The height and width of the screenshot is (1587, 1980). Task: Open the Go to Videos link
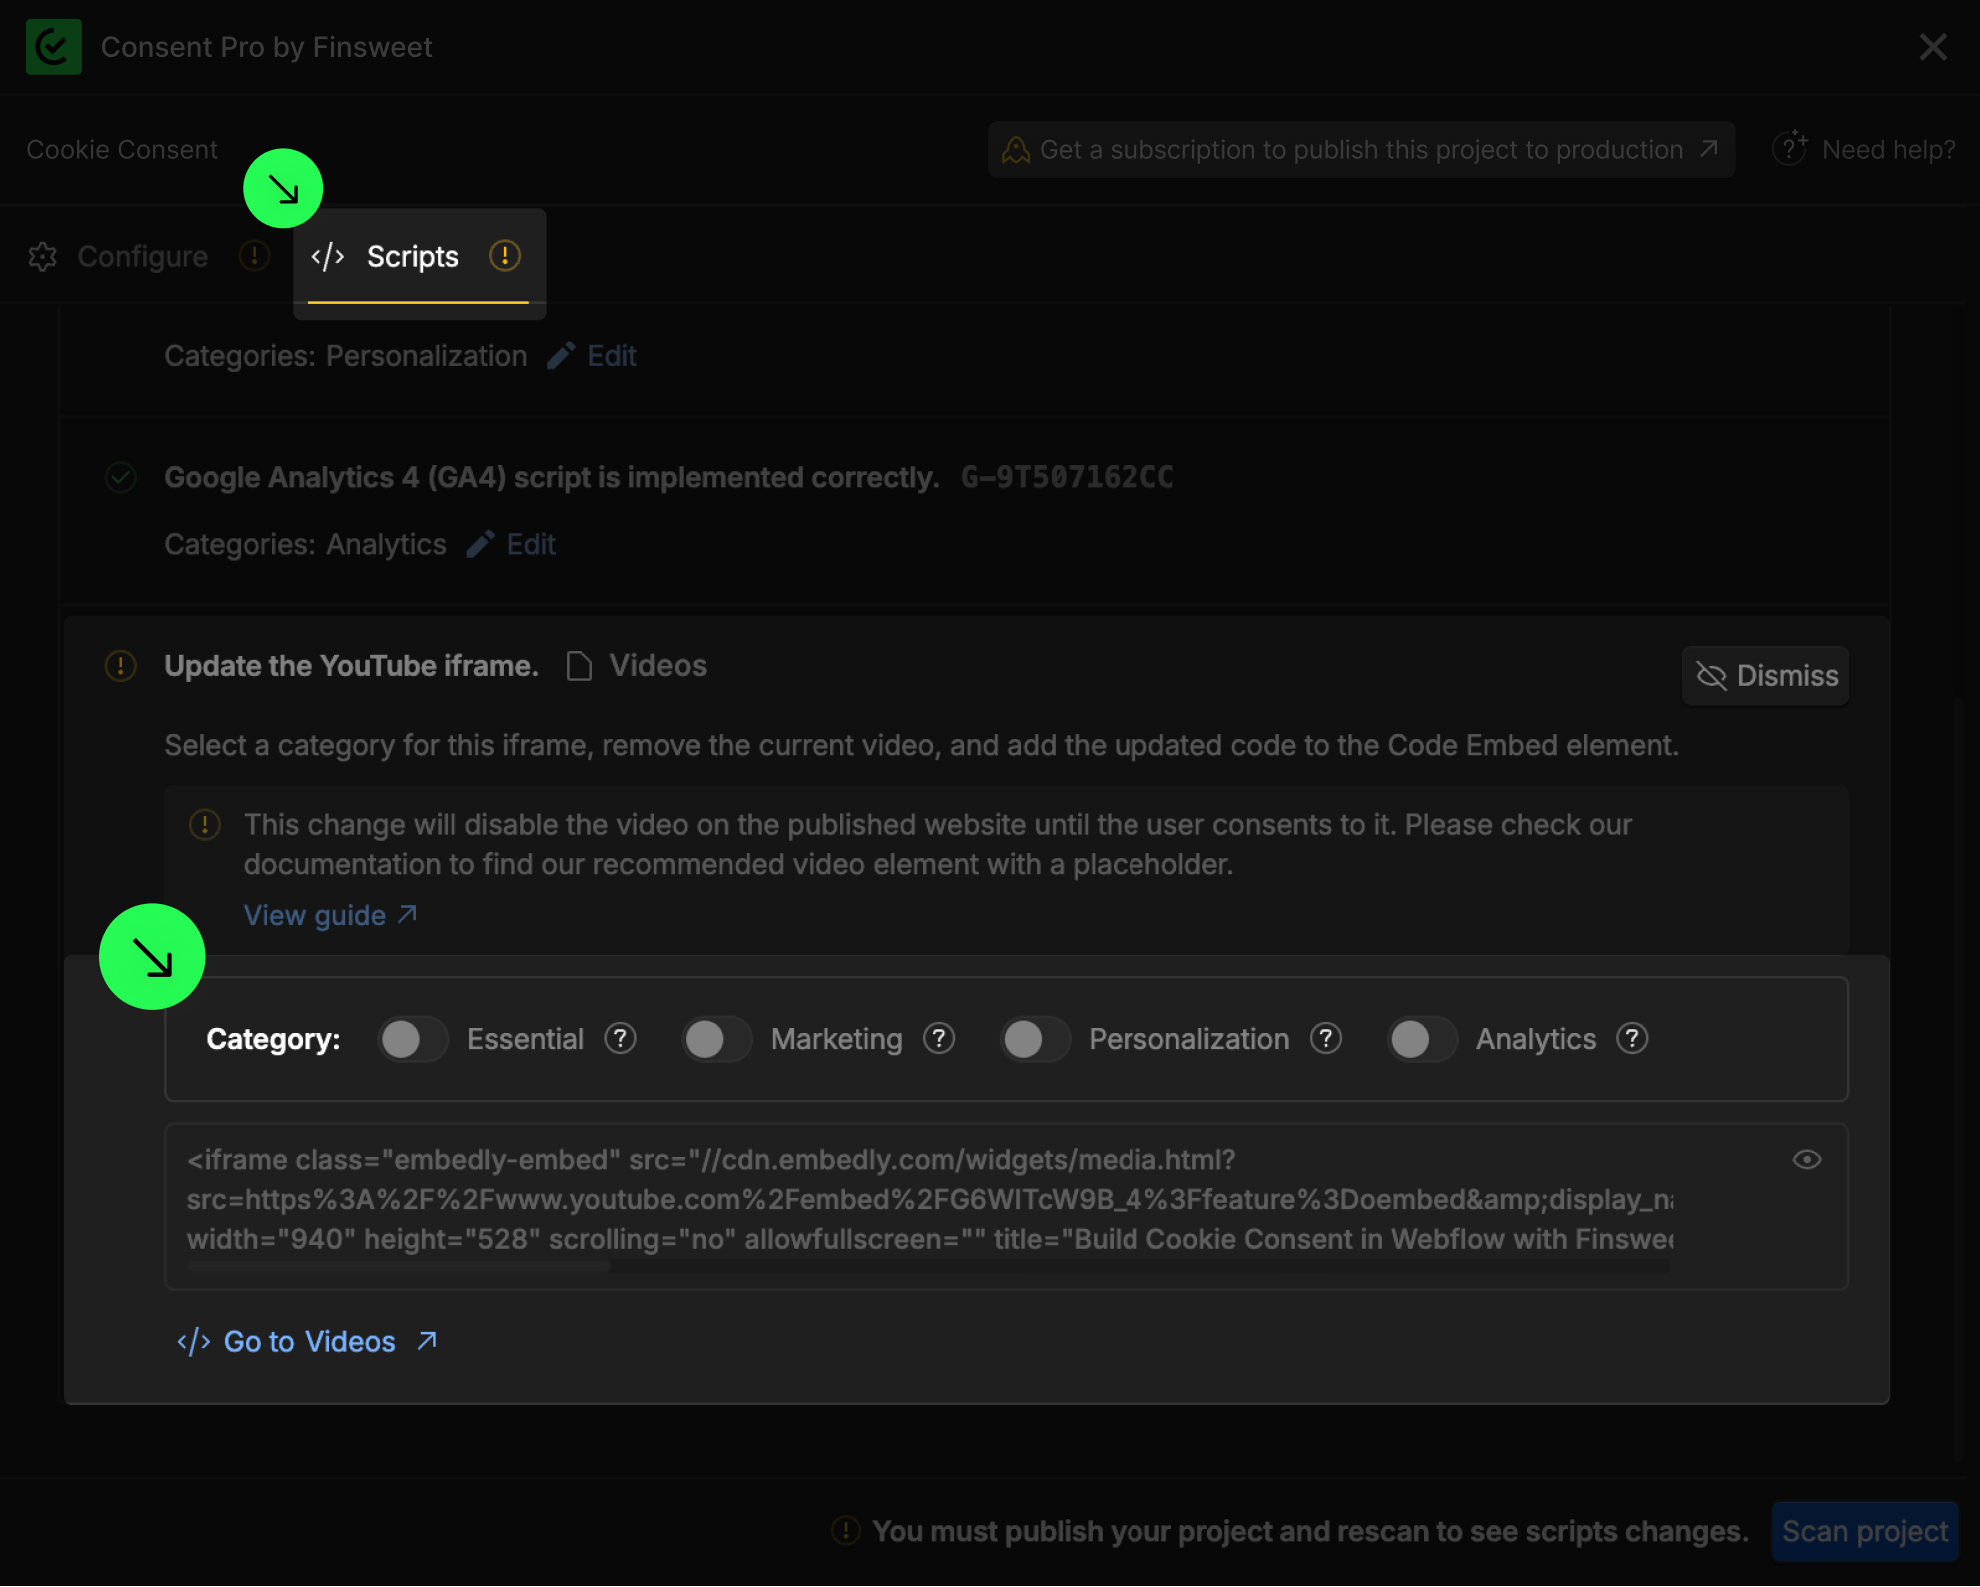click(309, 1341)
